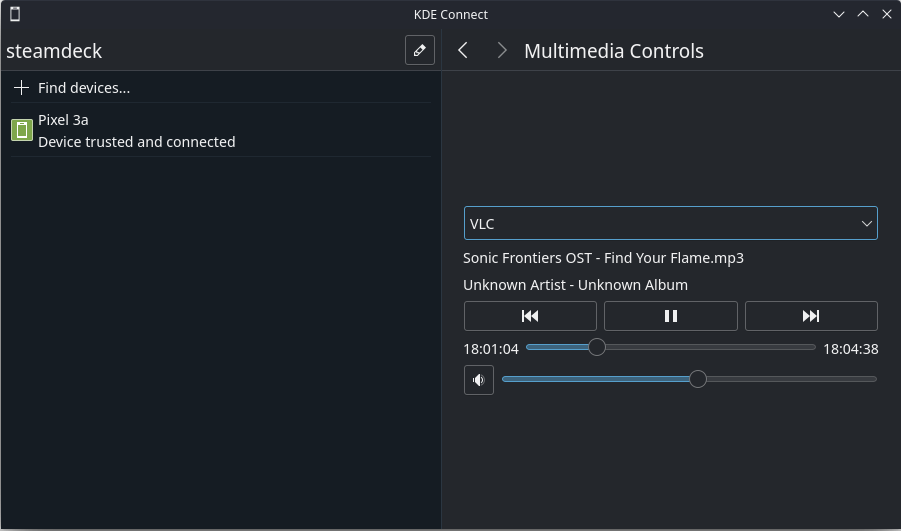Image resolution: width=901 pixels, height=531 pixels.
Task: Click the plus icon beside Find devices
Action: pyautogui.click(x=21, y=88)
